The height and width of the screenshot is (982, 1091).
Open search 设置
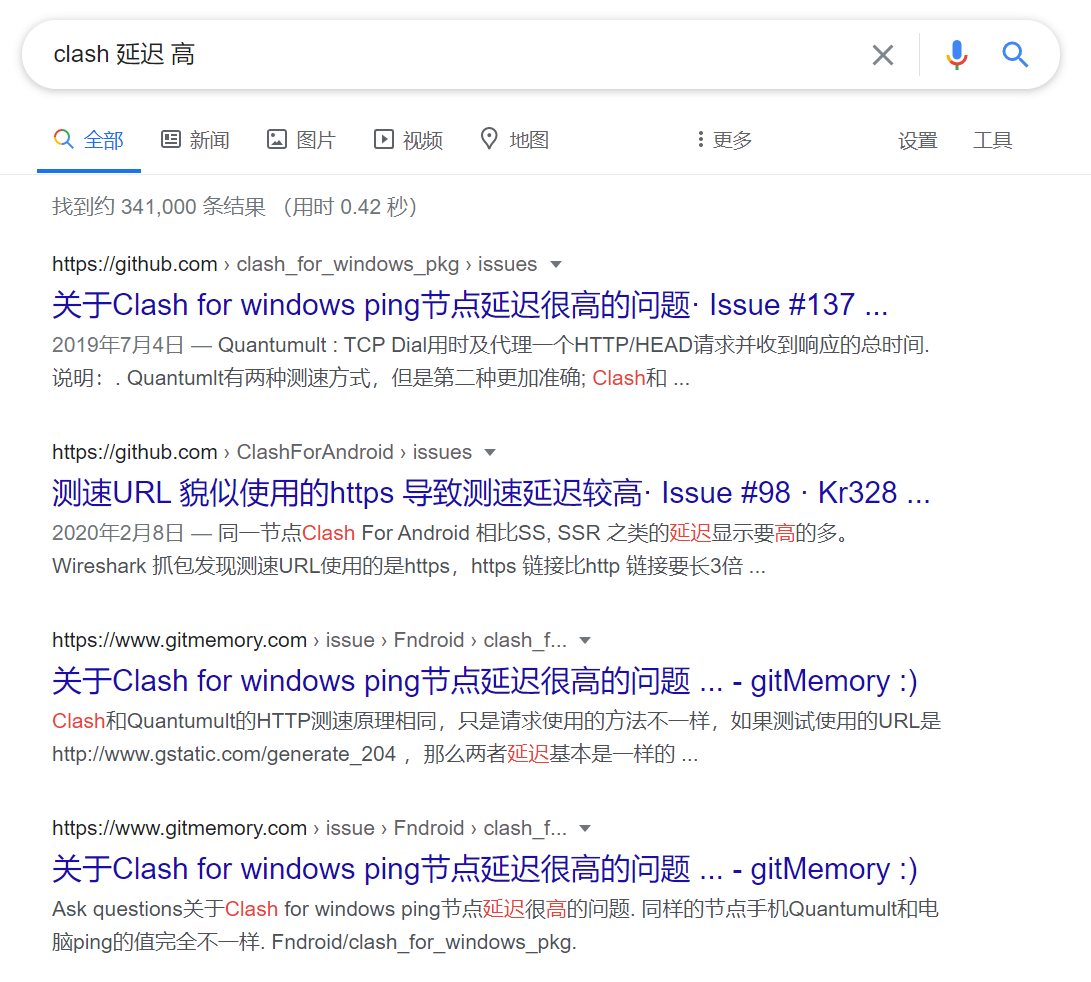[918, 140]
